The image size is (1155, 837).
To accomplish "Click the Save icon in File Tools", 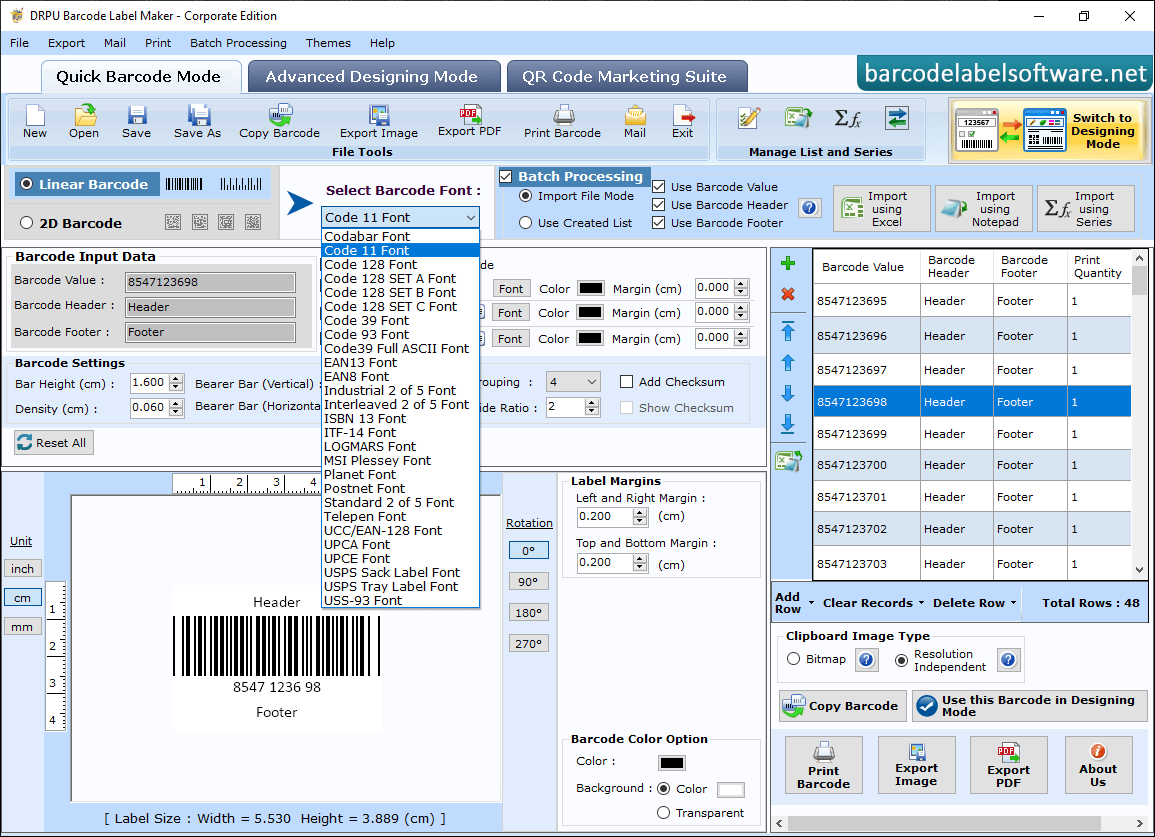I will click(136, 121).
